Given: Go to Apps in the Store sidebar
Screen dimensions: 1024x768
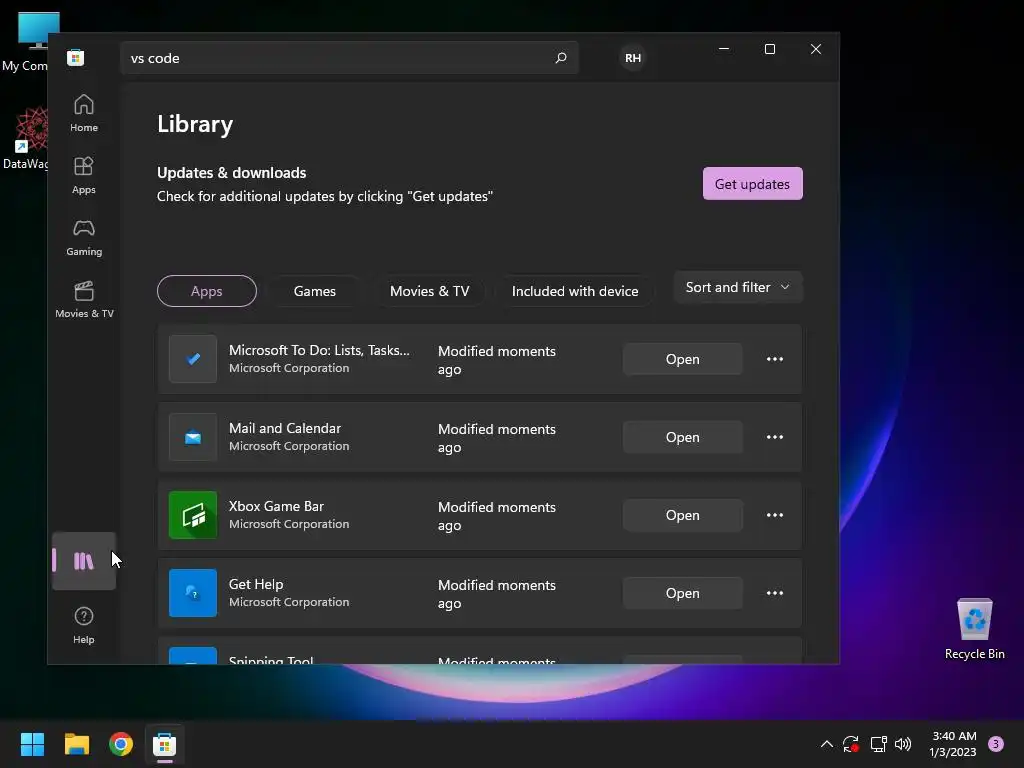Looking at the screenshot, I should coord(84,176).
